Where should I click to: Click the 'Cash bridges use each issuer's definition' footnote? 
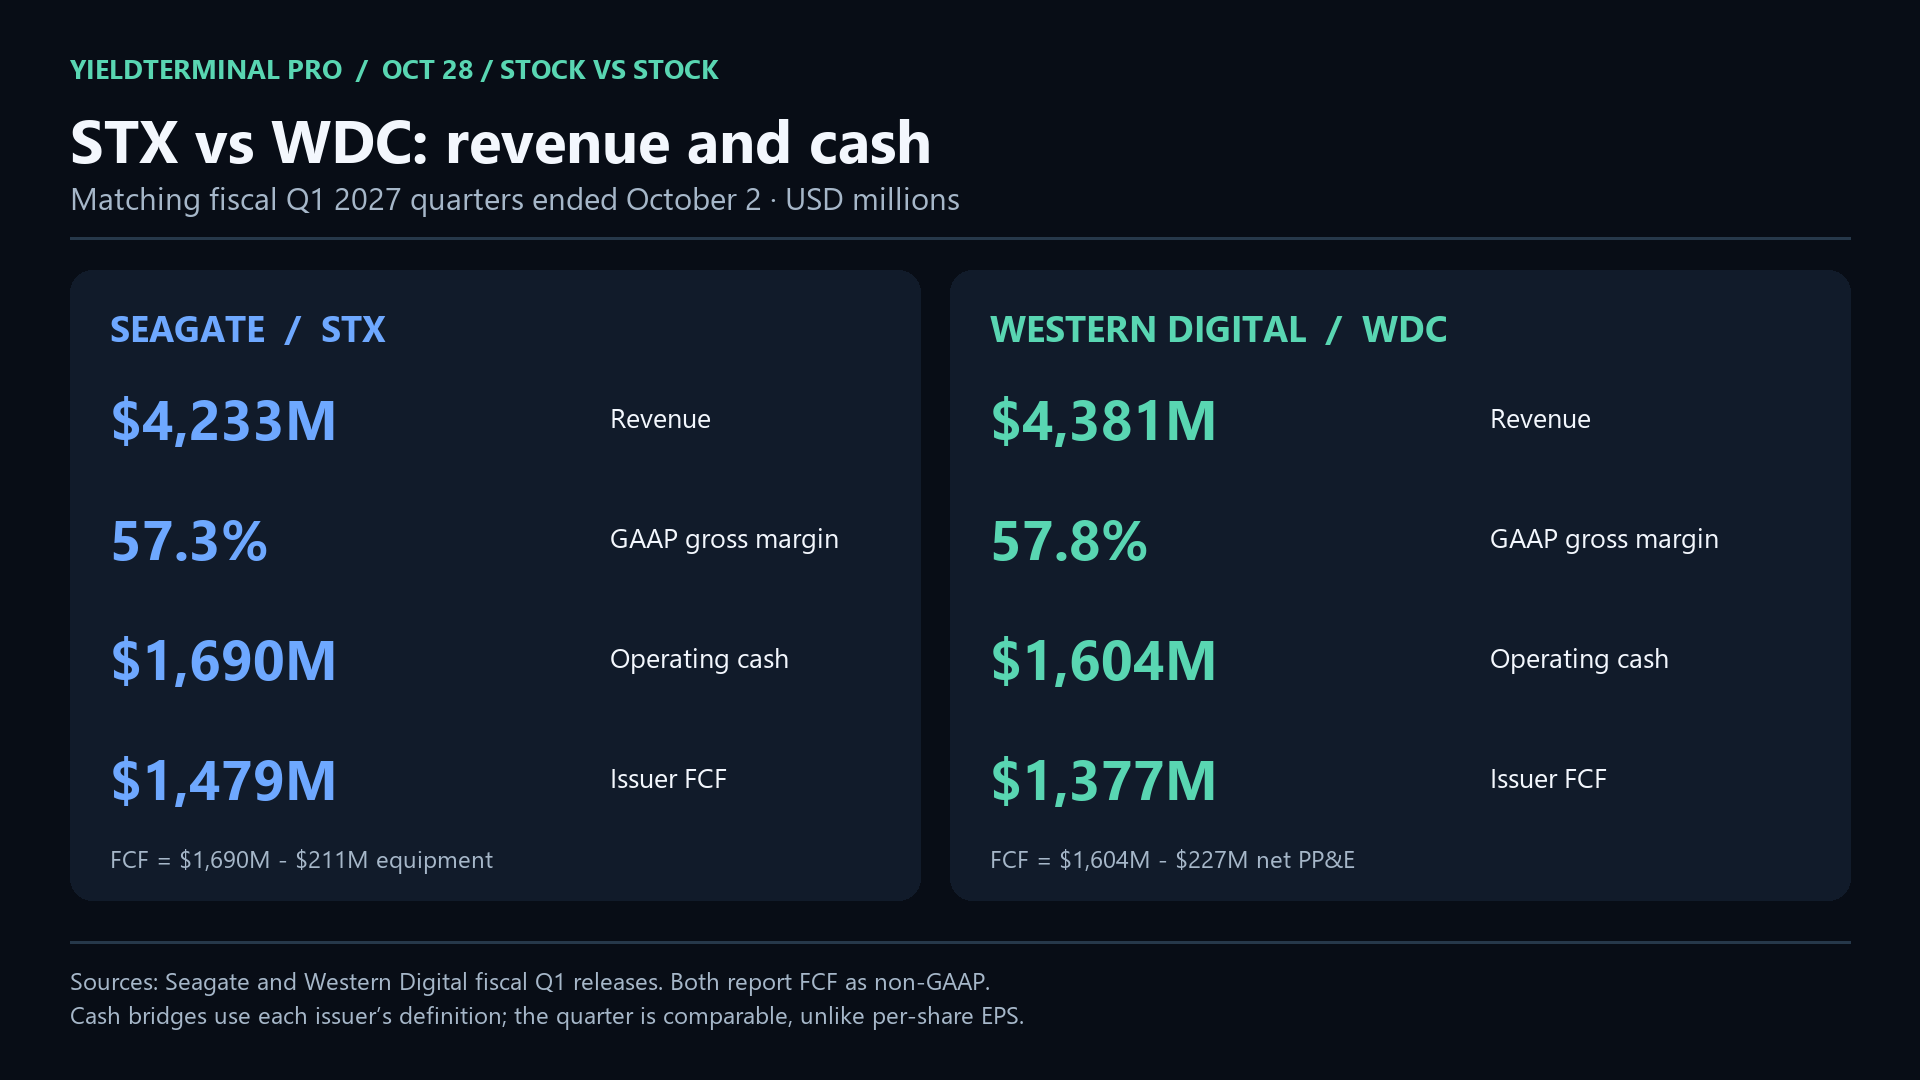pos(547,1016)
